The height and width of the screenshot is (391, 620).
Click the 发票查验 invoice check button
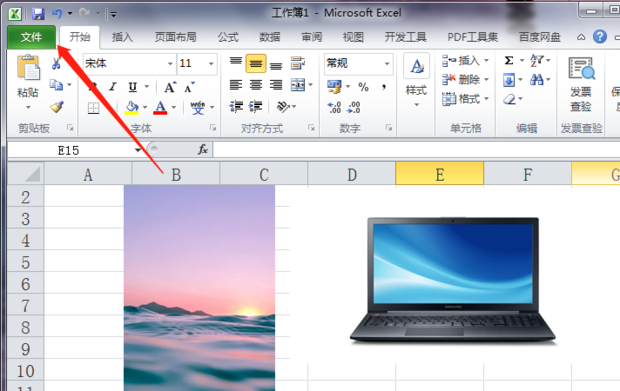[x=581, y=84]
